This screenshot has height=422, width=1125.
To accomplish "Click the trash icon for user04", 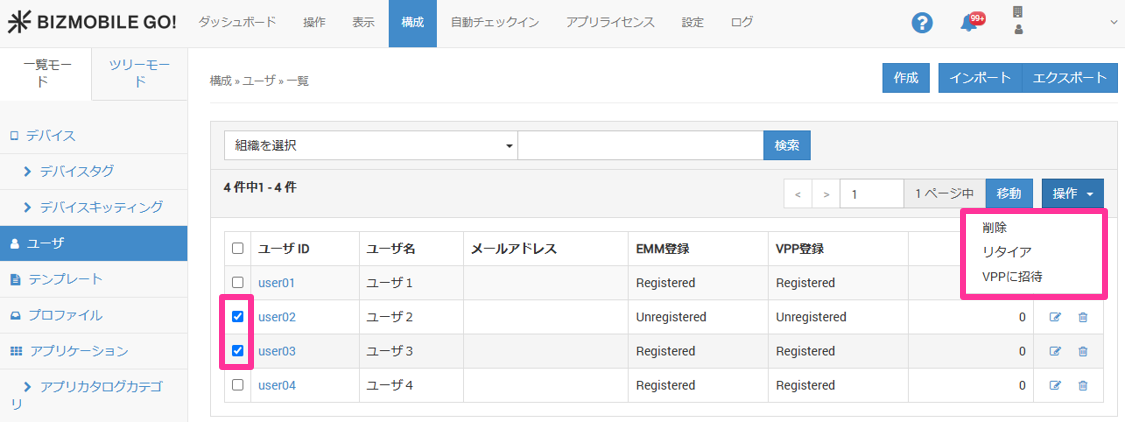I will tap(1082, 385).
